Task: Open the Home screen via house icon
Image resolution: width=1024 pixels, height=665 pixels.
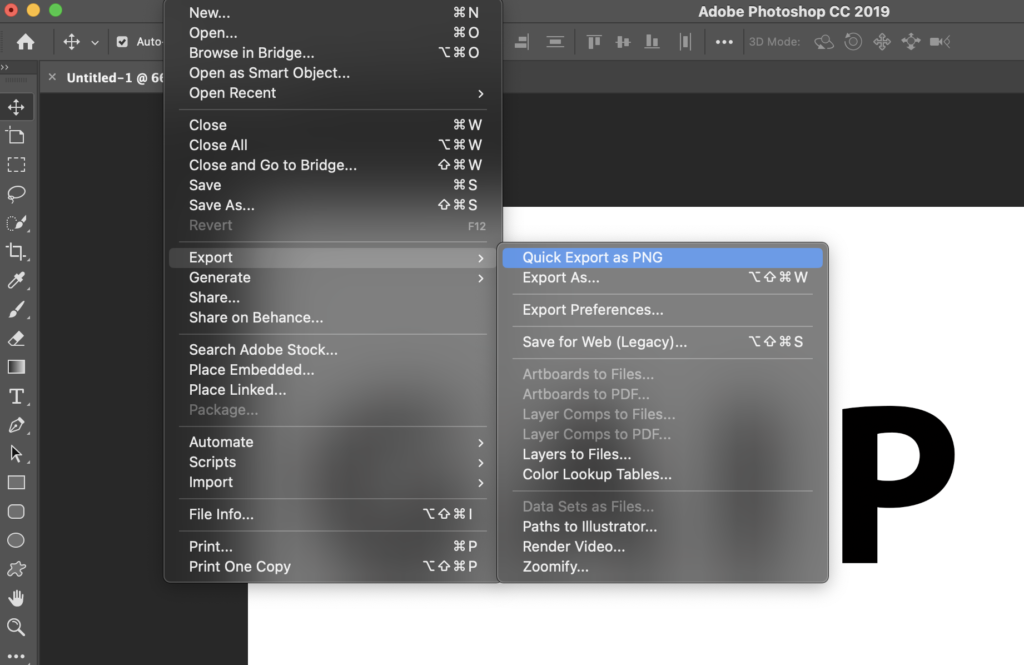Action: click(x=25, y=42)
